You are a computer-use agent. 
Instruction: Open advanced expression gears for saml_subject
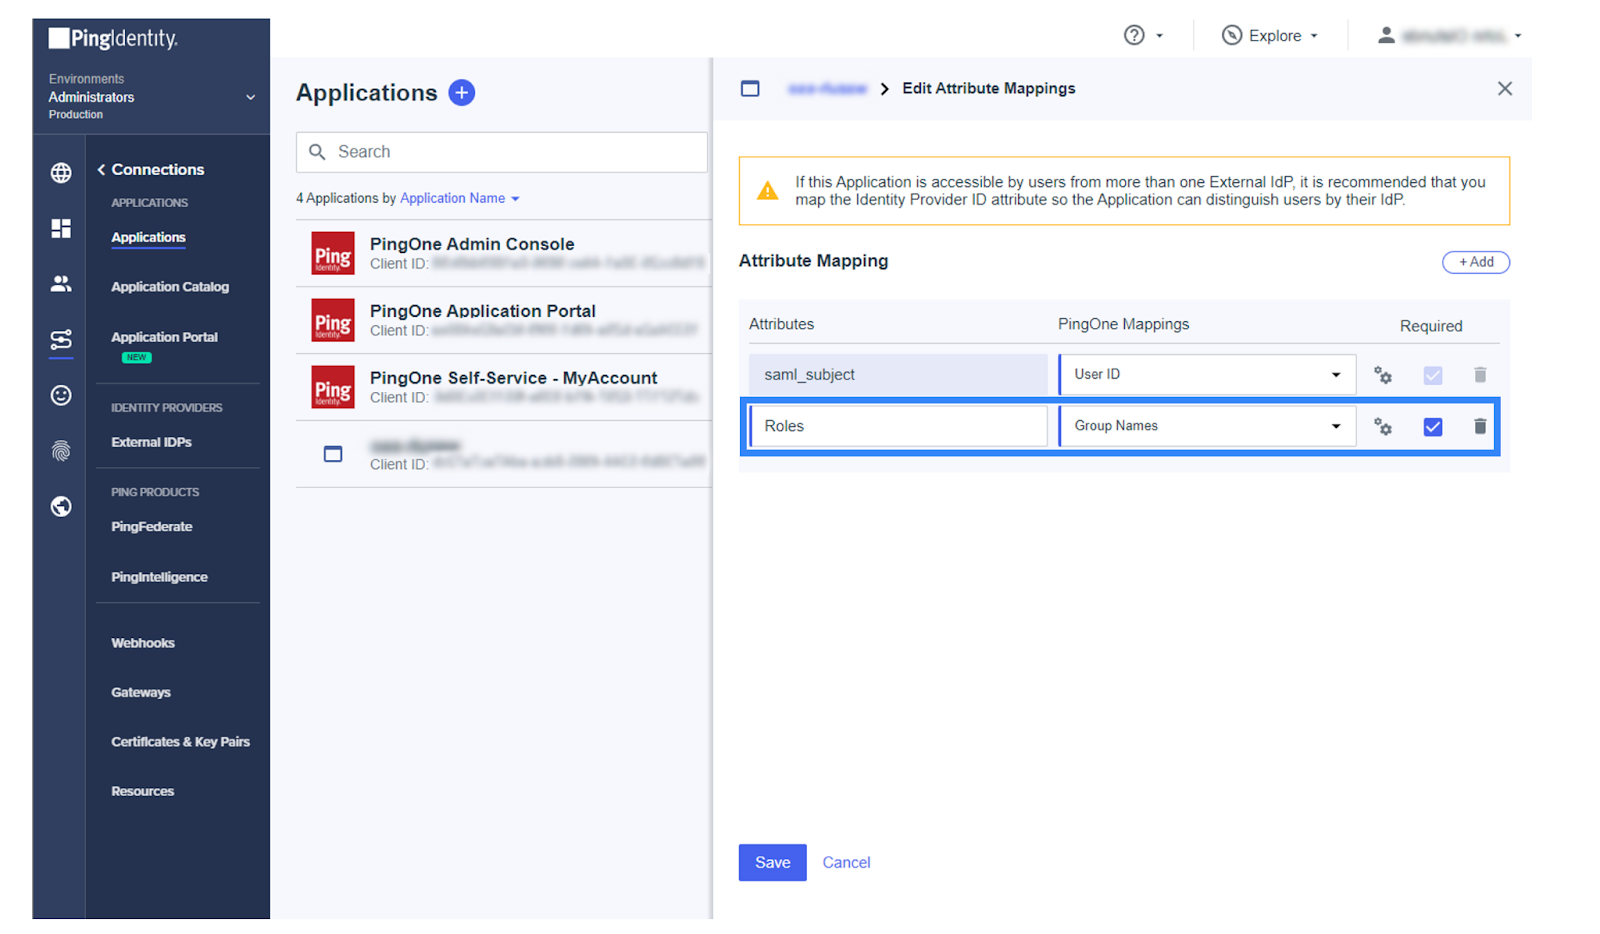click(1383, 375)
